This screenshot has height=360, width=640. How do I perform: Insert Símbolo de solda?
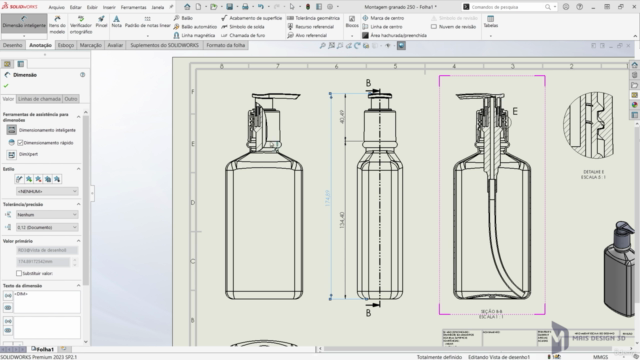(x=243, y=27)
